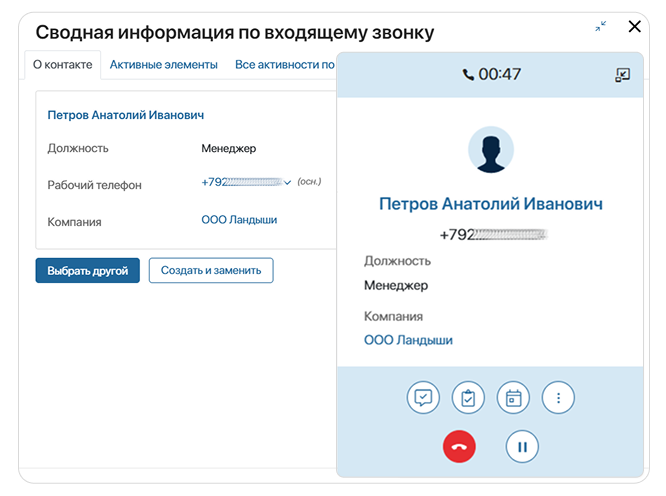Image resolution: width=666 pixels, height=496 pixels.
Task: Click the 'Компания' label in the call card
Action: tap(393, 316)
